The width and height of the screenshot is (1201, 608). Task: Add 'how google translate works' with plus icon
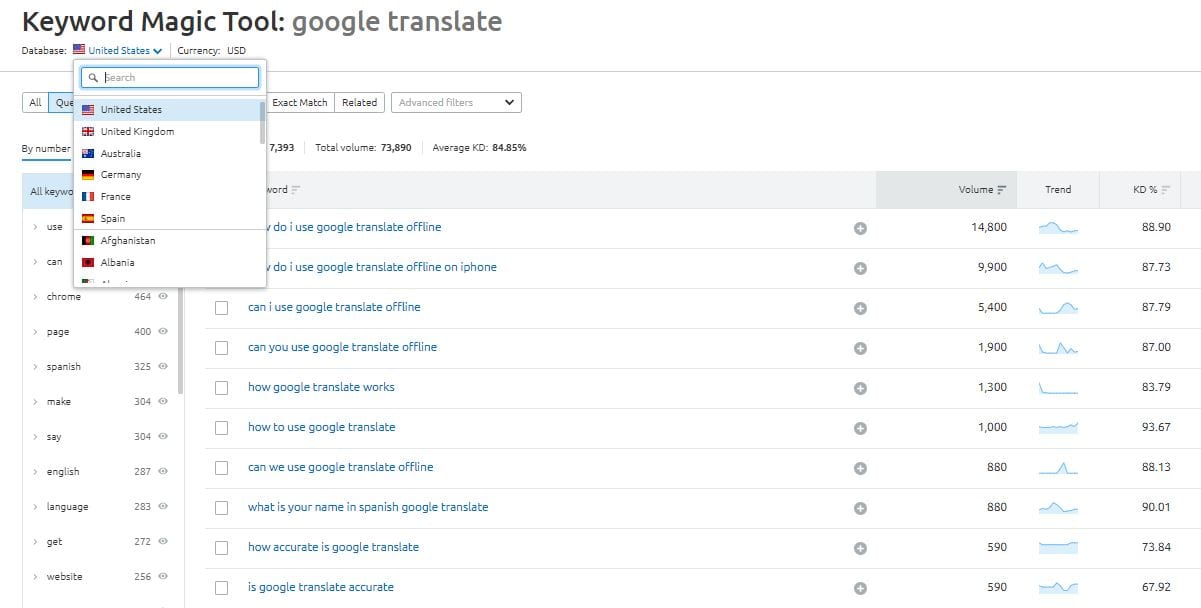[x=860, y=388]
